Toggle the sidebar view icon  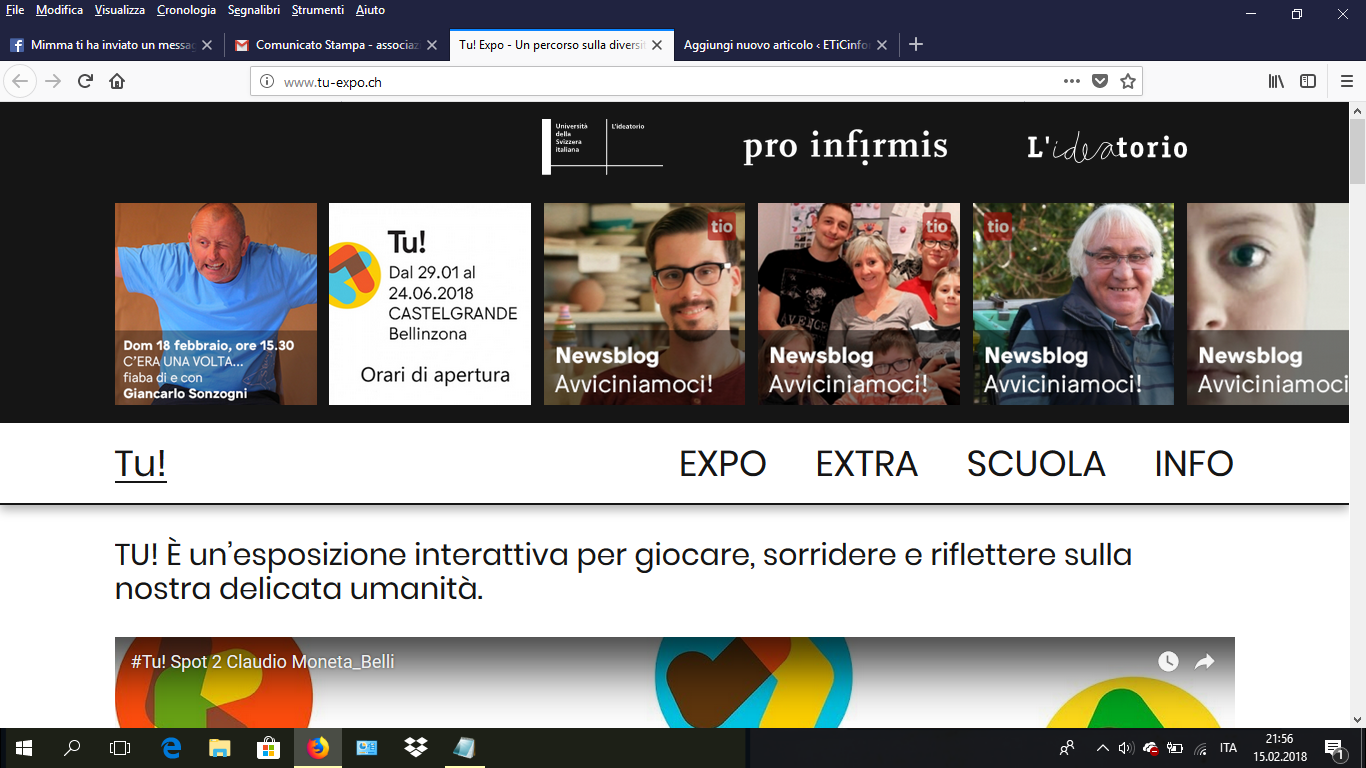(x=1308, y=82)
